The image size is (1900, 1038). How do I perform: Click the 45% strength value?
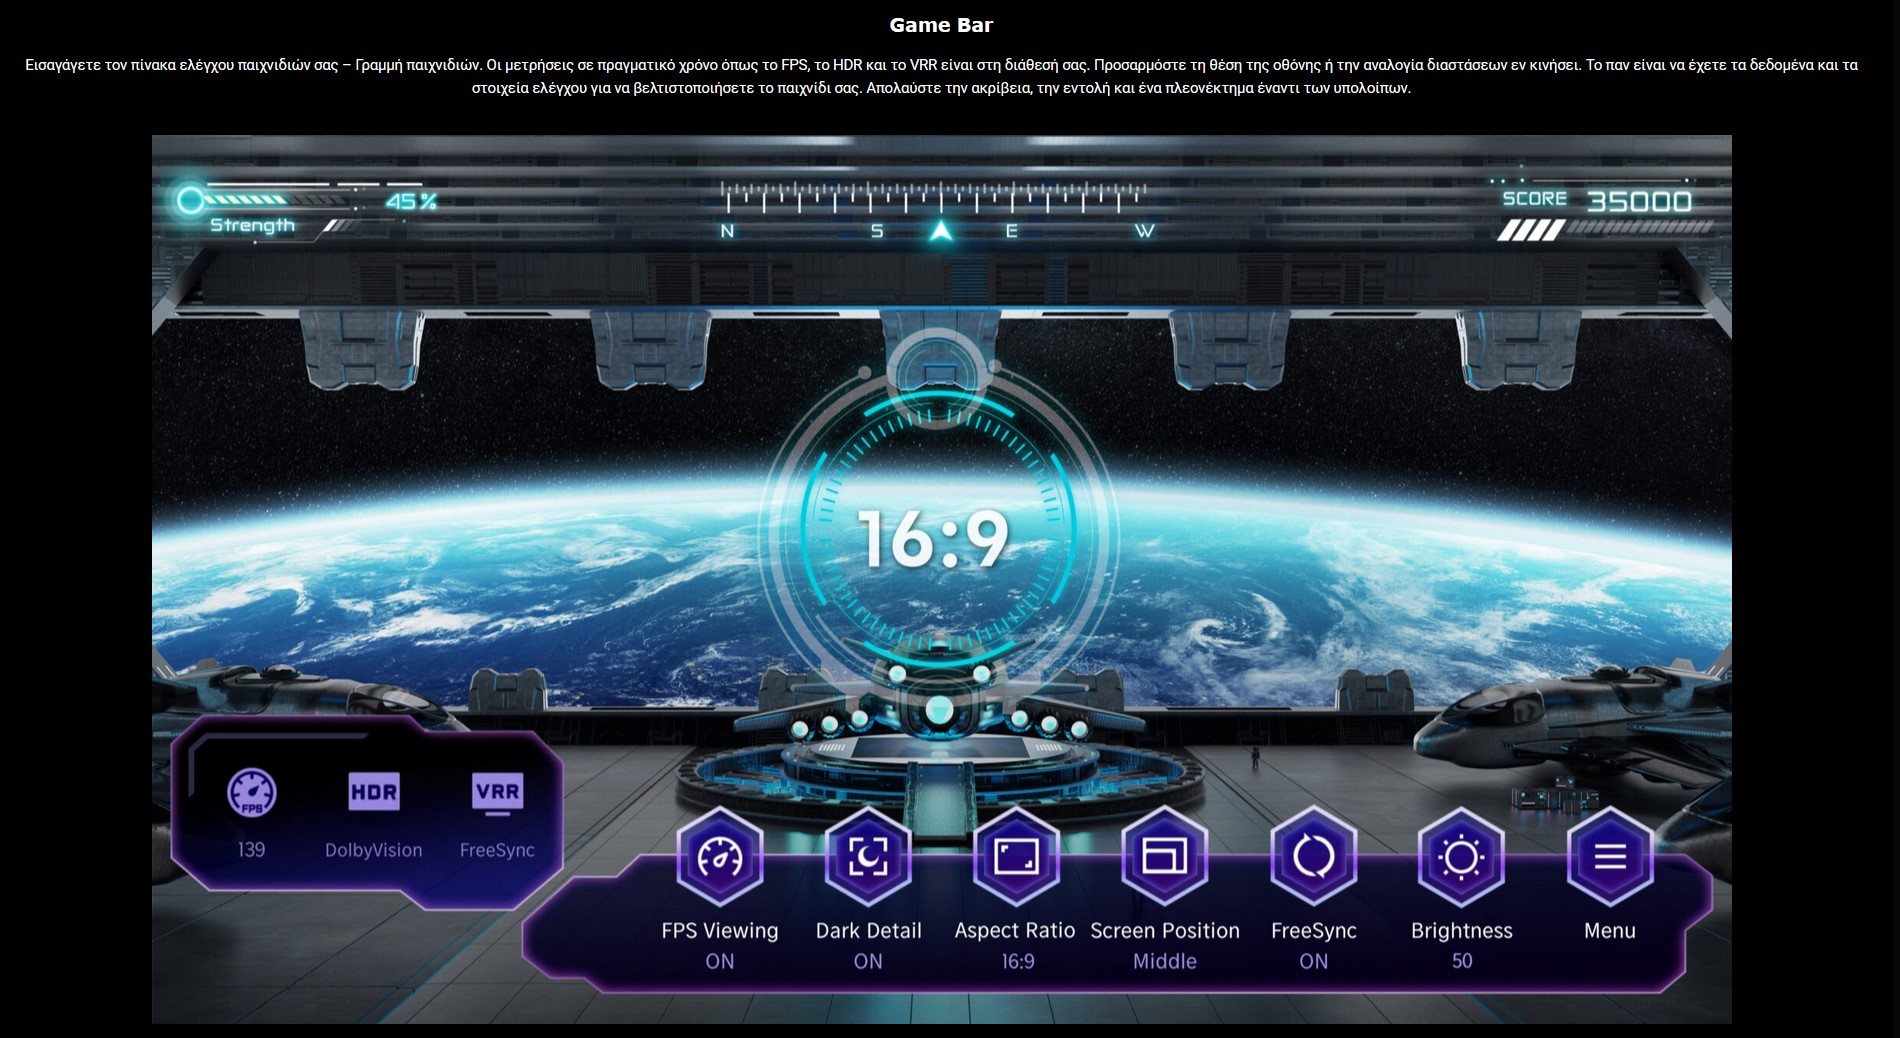tap(411, 202)
